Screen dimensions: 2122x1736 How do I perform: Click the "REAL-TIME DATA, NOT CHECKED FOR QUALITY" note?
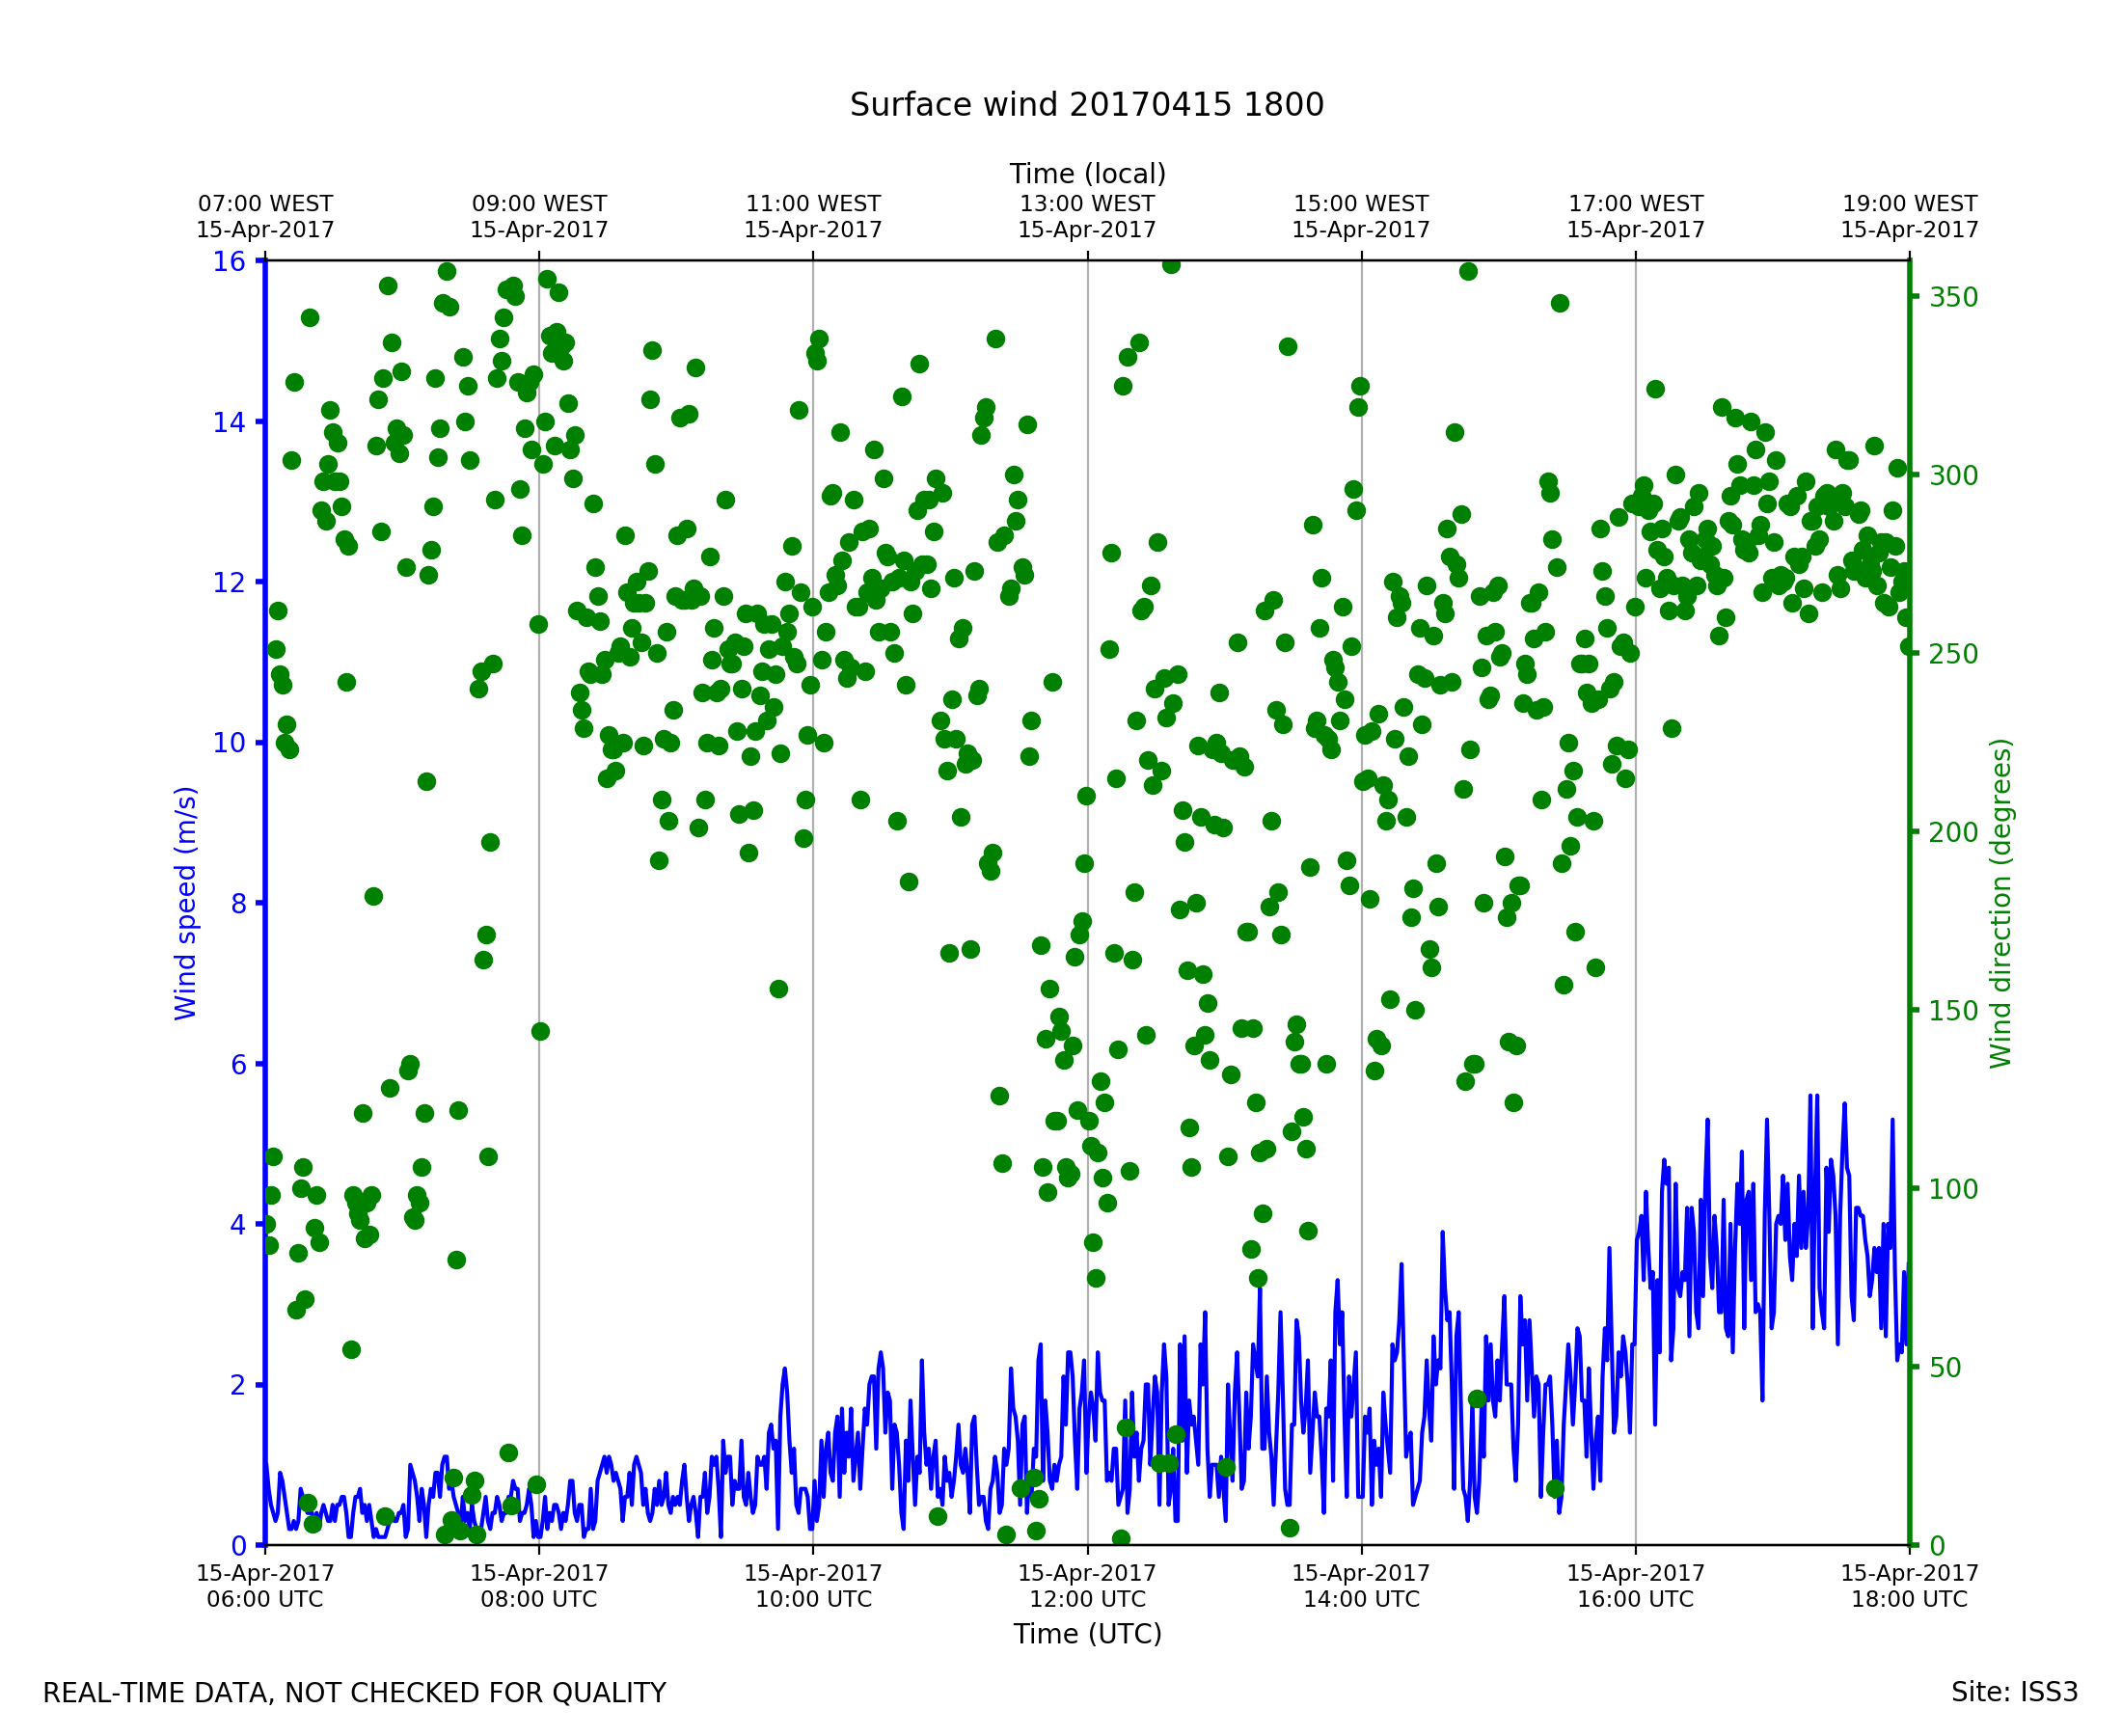tap(354, 1694)
